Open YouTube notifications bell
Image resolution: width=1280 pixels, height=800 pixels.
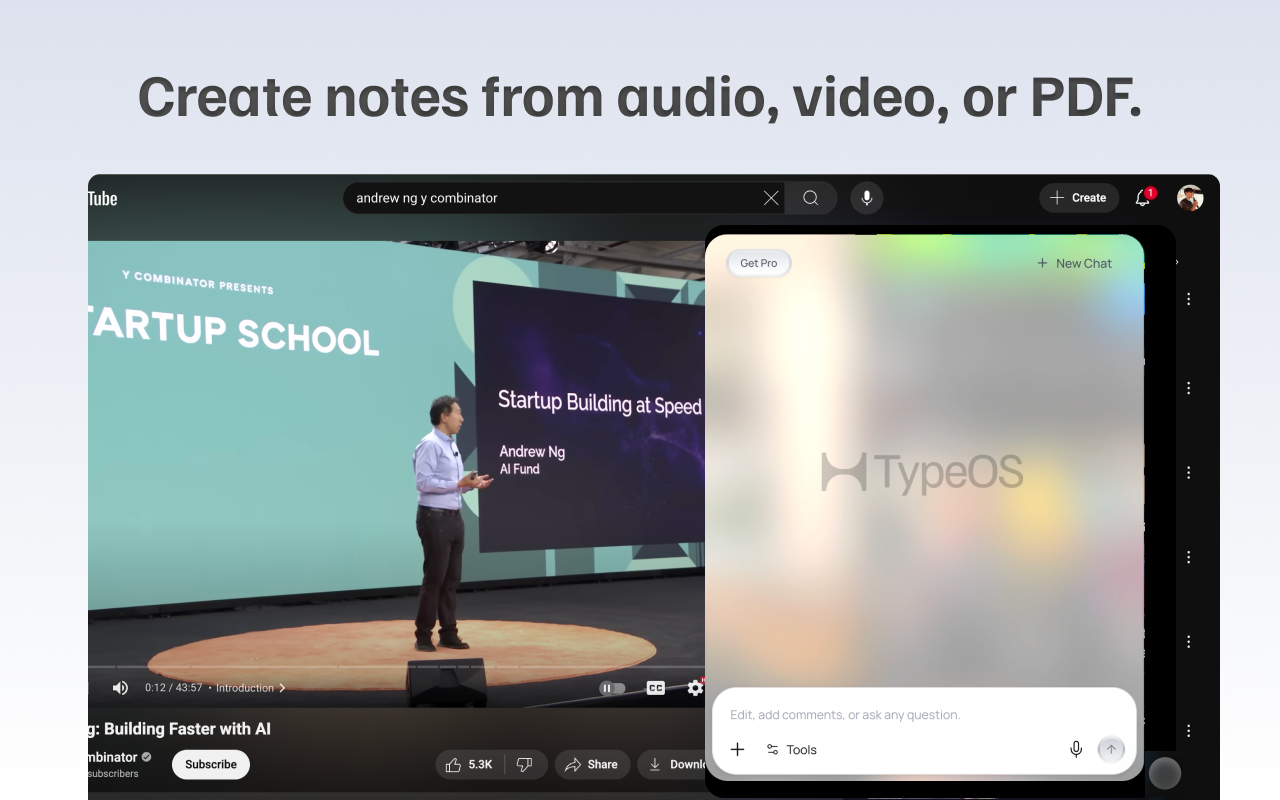point(1142,198)
